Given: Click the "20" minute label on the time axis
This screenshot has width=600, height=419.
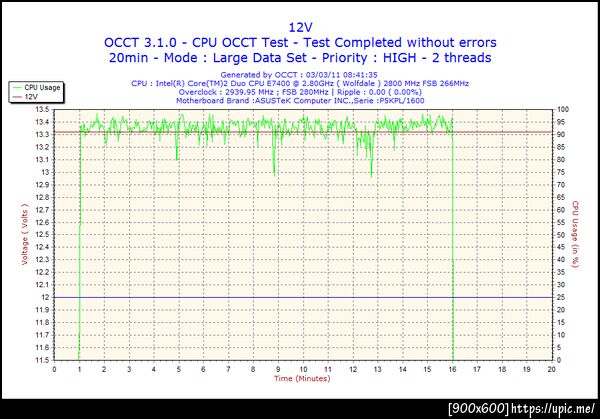Looking at the screenshot, I should [x=551, y=369].
